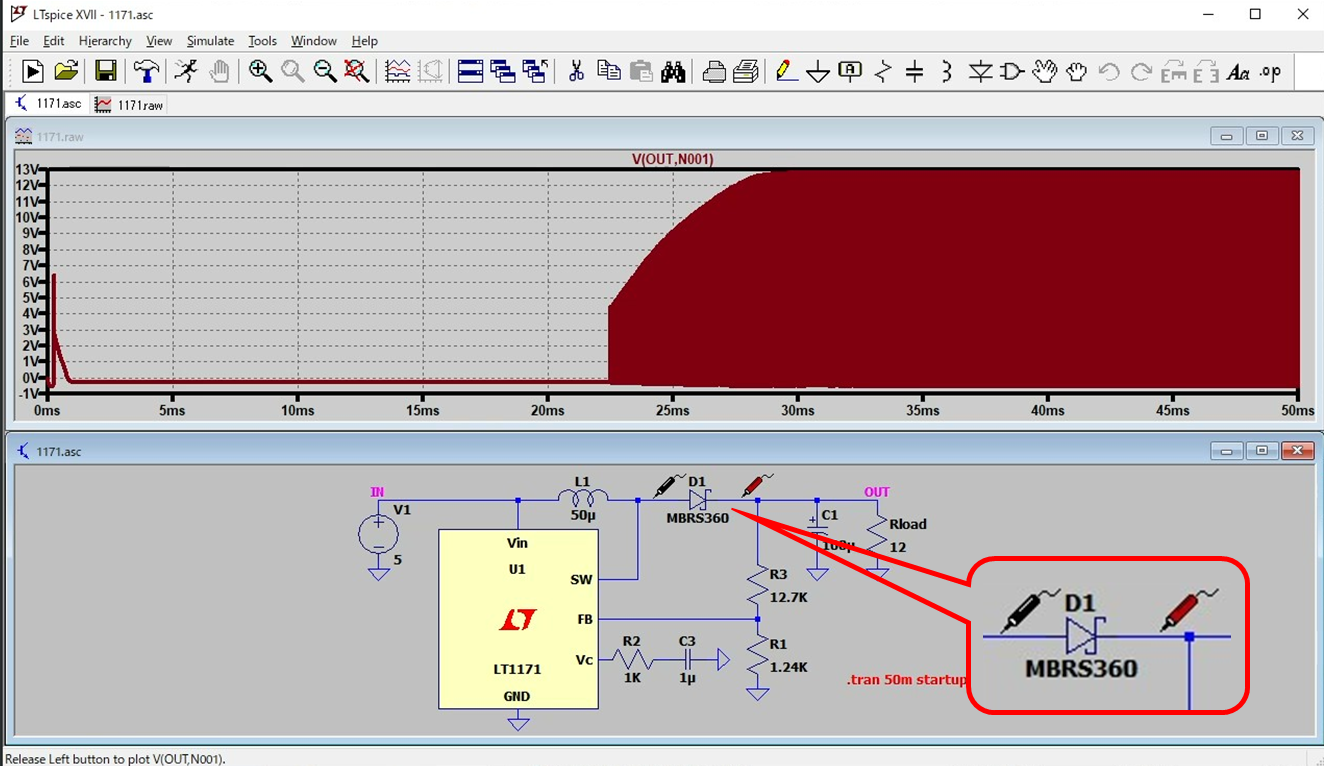Image resolution: width=1324 pixels, height=766 pixels.
Task: Create a new schematic from toolbar
Action: tap(33, 71)
